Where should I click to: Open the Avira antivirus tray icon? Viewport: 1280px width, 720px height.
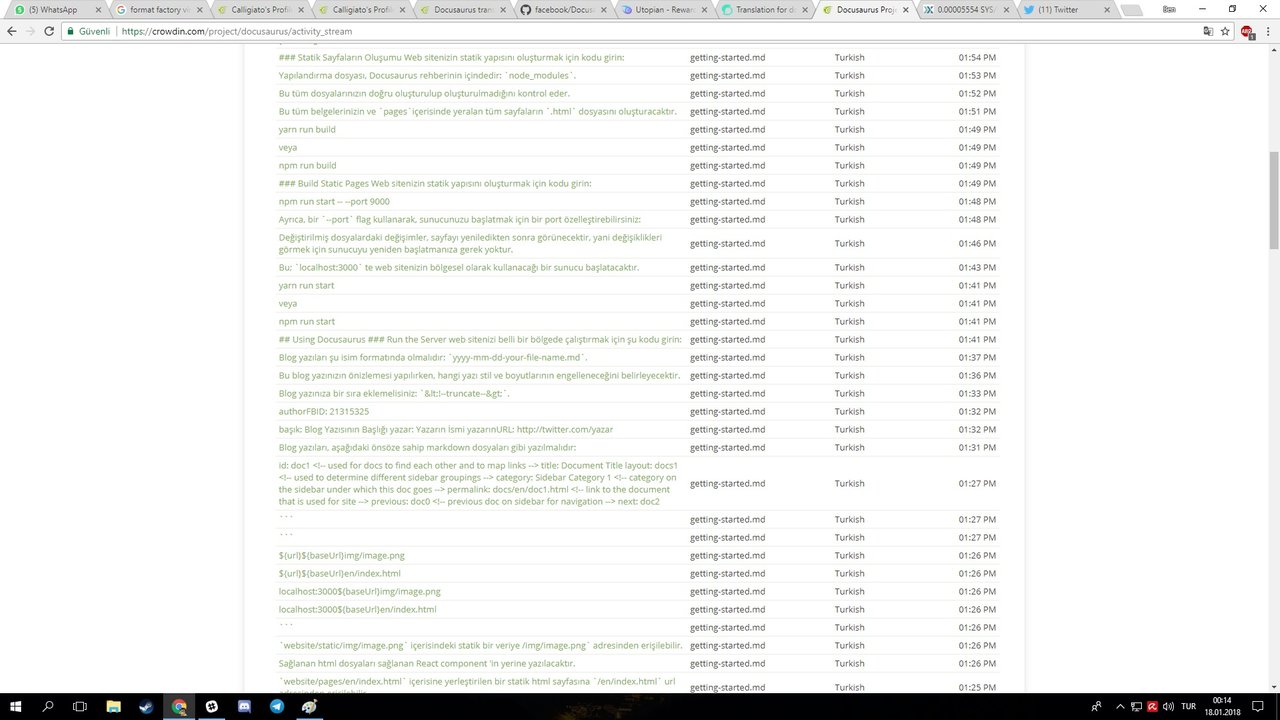pos(1152,706)
